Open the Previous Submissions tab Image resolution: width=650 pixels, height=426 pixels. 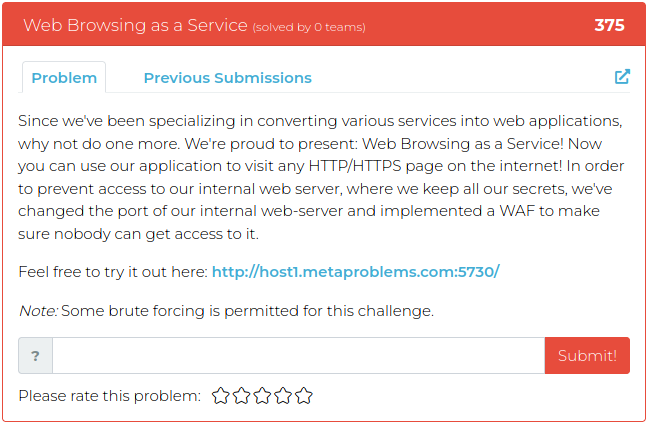click(227, 78)
